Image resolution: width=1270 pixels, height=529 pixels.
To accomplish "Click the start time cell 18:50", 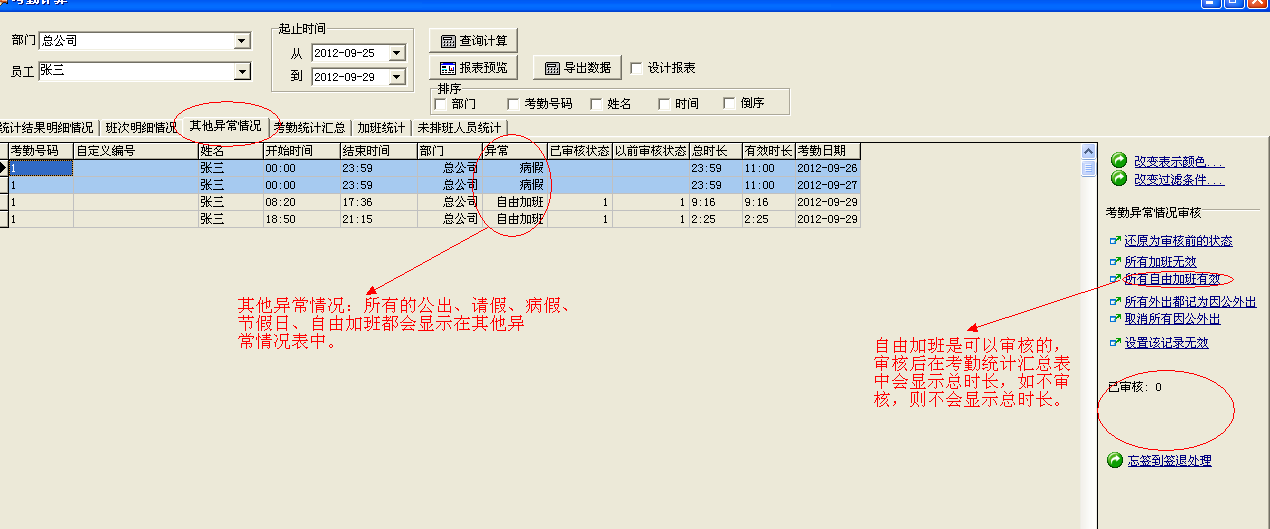I will (300, 219).
